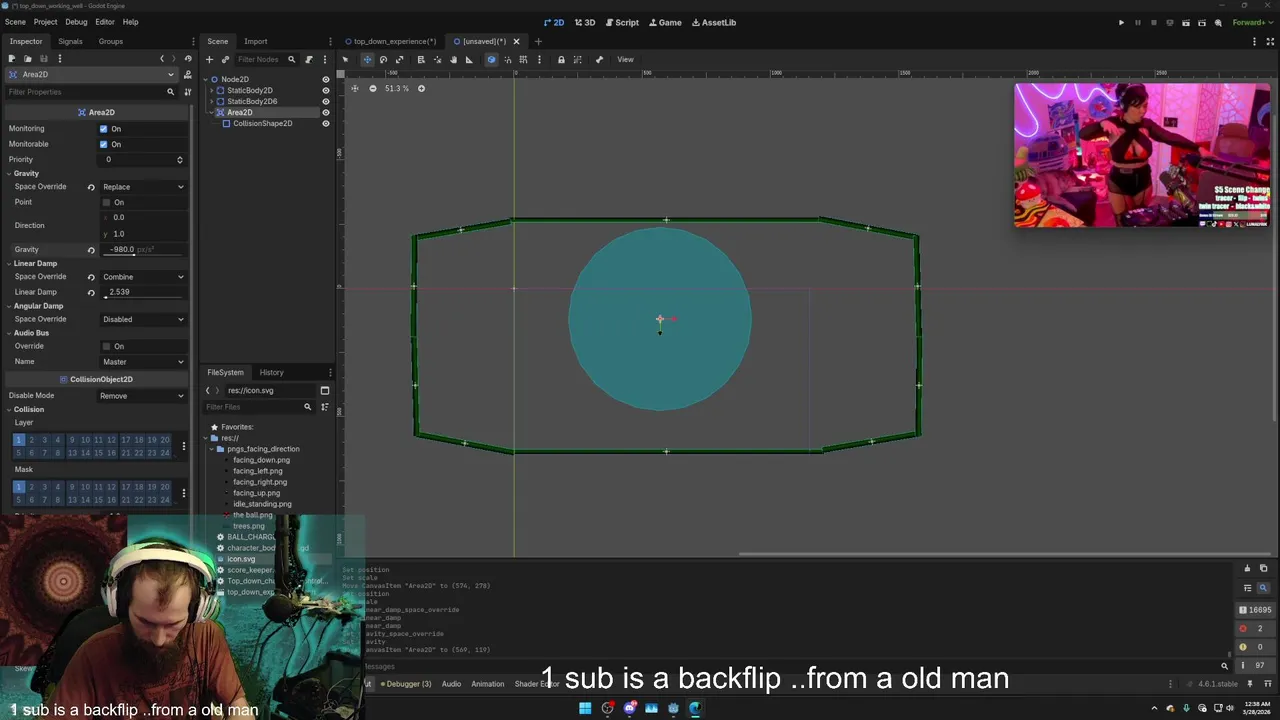The width and height of the screenshot is (1280, 720).
Task: Open the Debugger (3) bottom panel
Action: click(406, 684)
